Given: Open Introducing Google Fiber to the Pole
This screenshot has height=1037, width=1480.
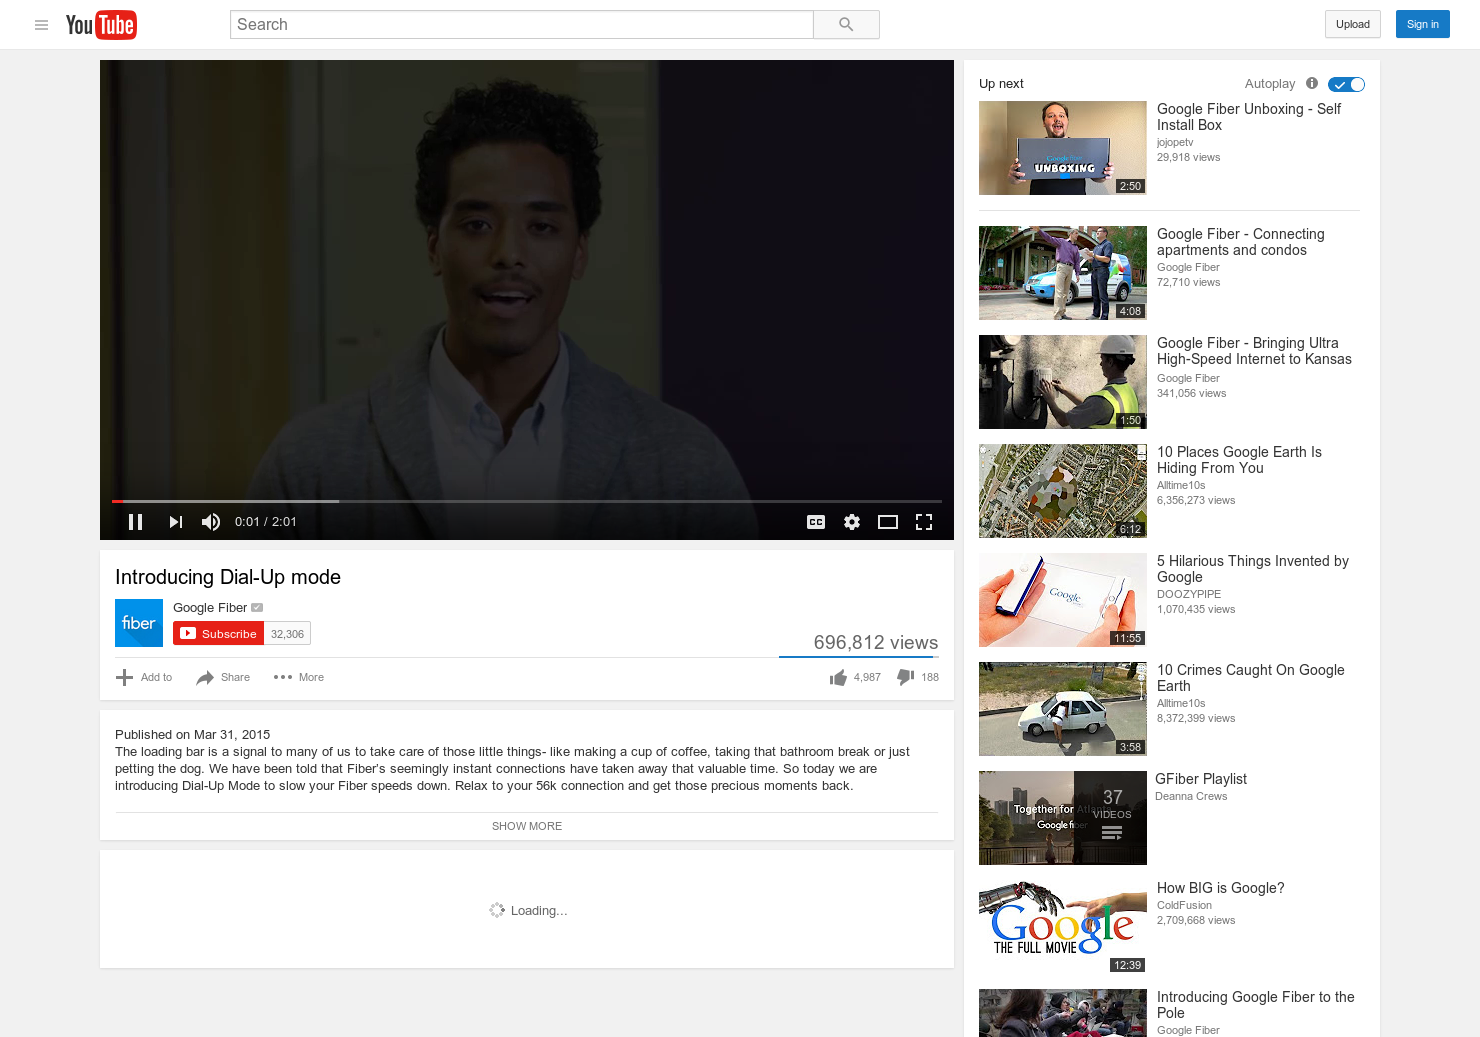Looking at the screenshot, I should (x=1255, y=1005).
